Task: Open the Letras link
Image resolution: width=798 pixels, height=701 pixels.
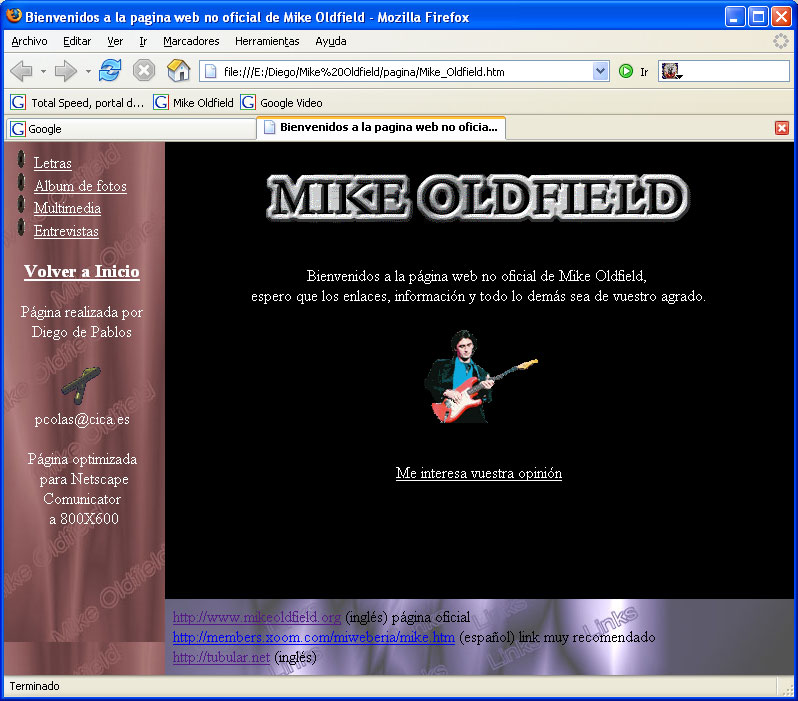Action: 52,163
